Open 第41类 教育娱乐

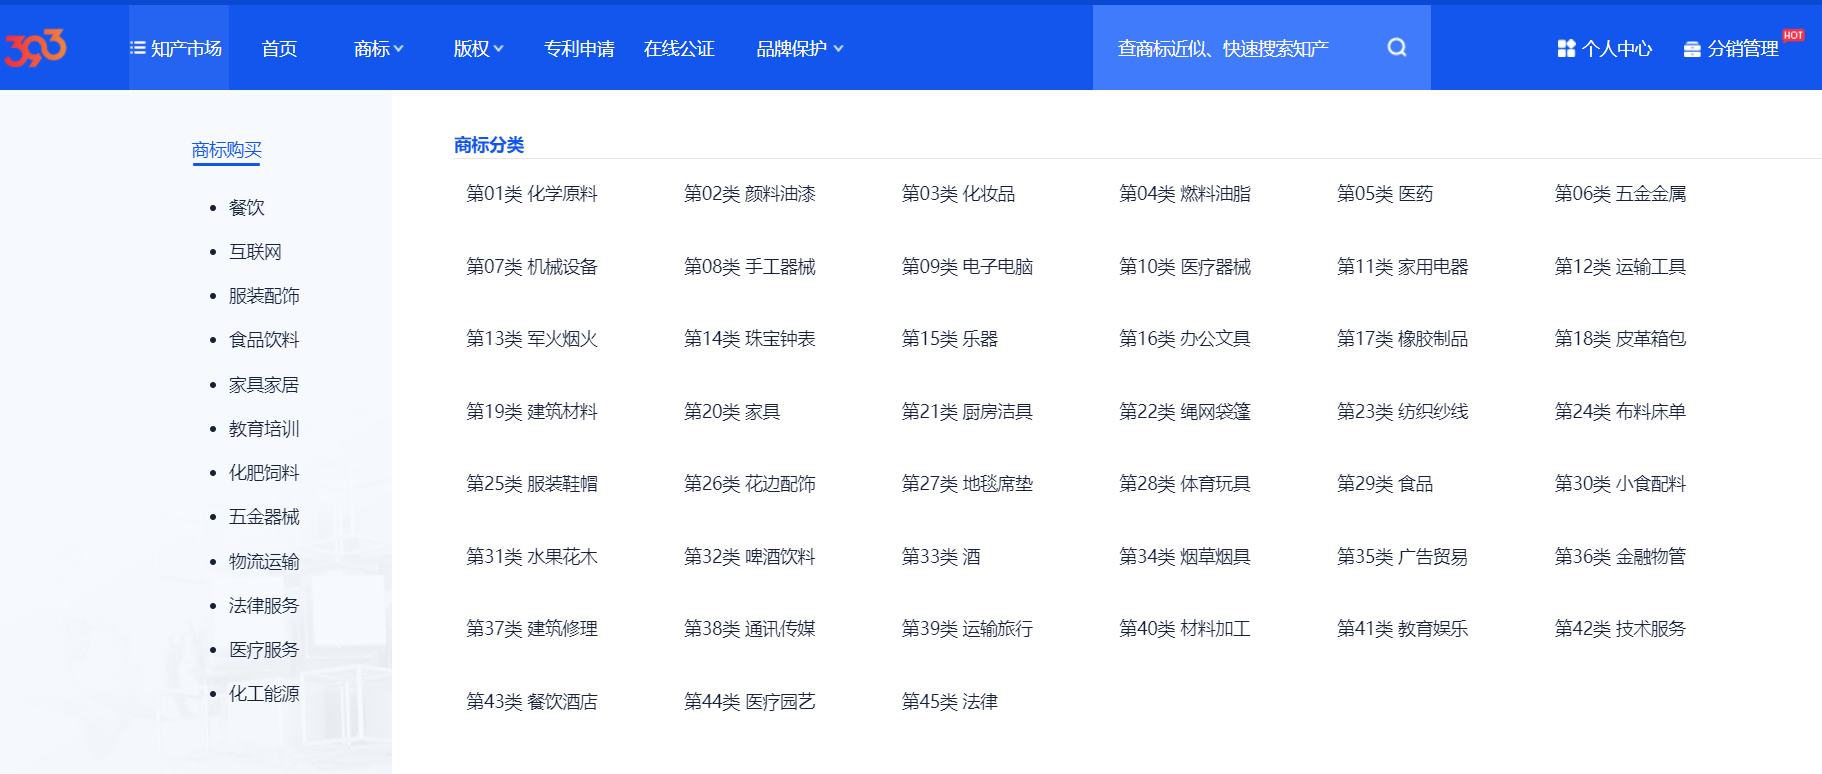[x=1403, y=629]
